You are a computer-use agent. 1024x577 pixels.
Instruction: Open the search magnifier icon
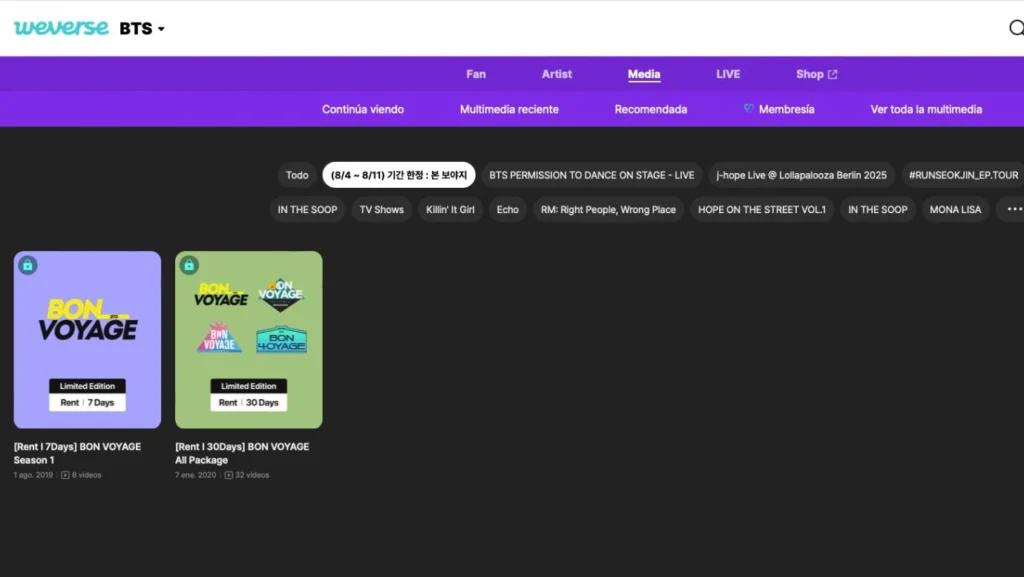pyautogui.click(x=1016, y=28)
